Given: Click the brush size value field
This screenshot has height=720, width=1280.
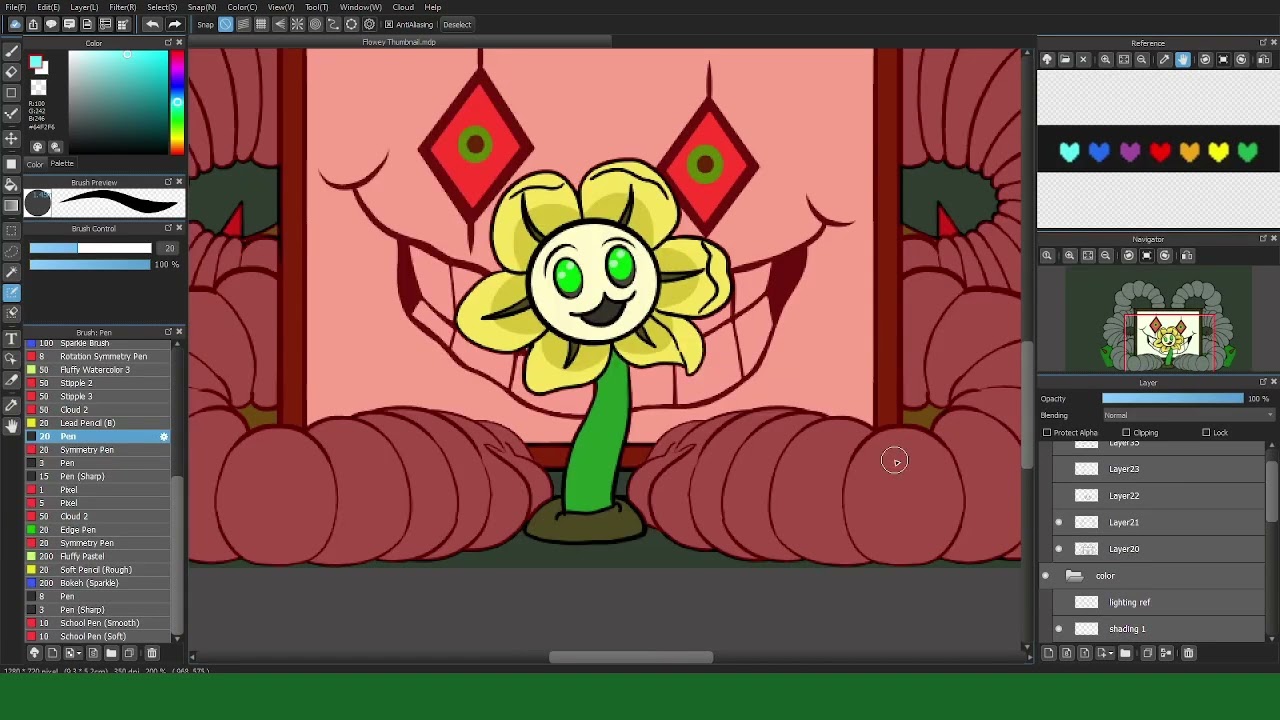Looking at the screenshot, I should pyautogui.click(x=168, y=248).
